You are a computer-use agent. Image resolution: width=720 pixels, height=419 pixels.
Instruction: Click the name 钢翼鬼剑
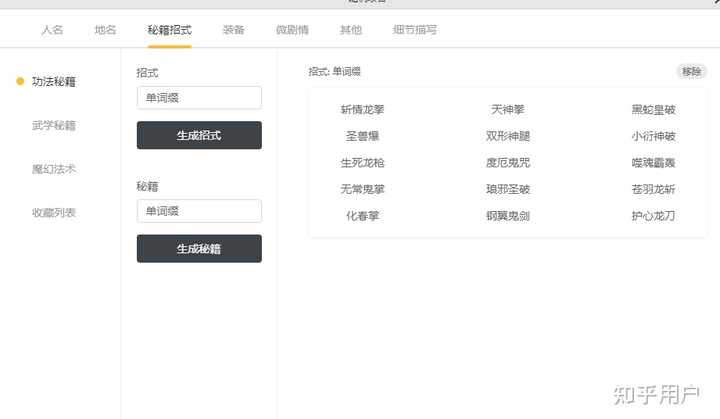pos(507,215)
